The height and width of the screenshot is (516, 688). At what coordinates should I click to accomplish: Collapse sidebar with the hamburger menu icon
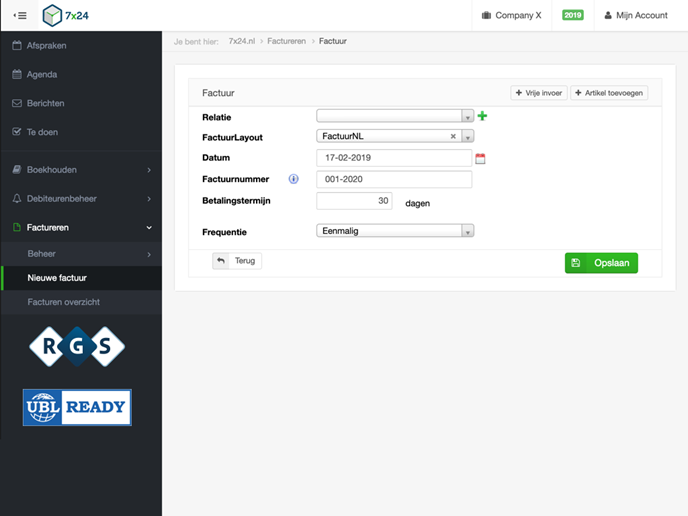20,15
